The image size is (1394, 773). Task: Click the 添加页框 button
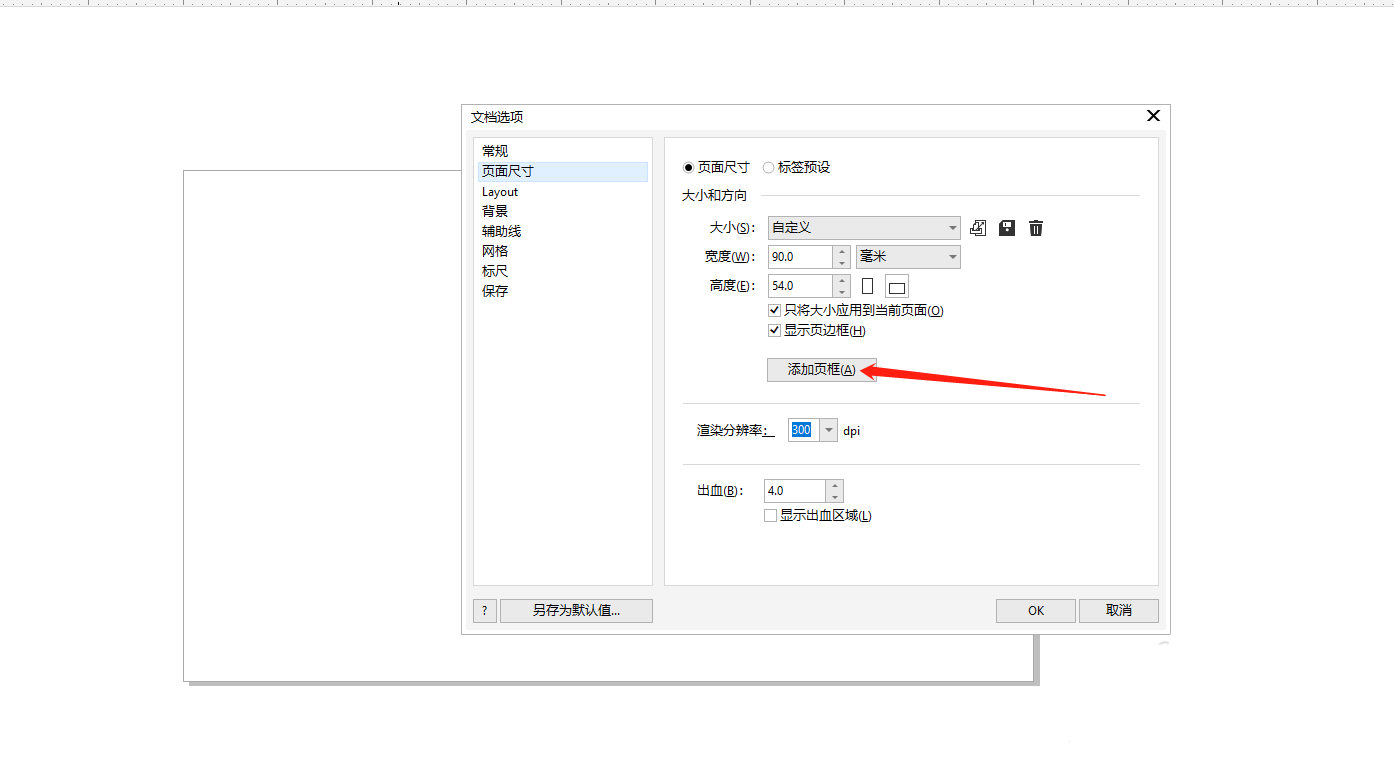[820, 369]
